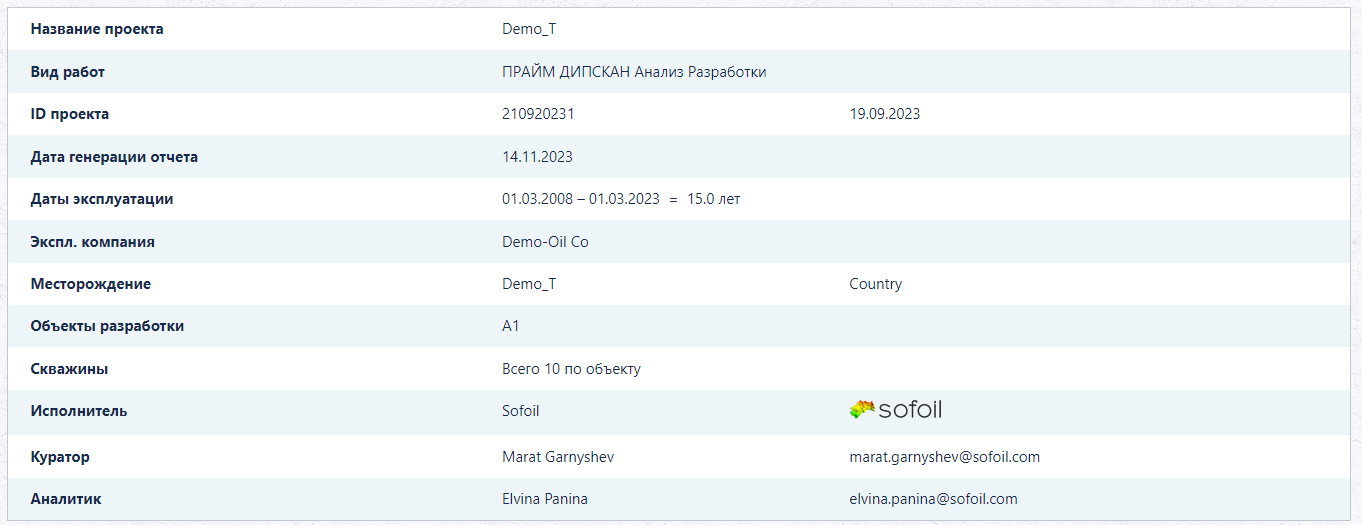Select "Всего 10 по объекту" text
This screenshot has height=525, width=1362.
click(x=571, y=369)
